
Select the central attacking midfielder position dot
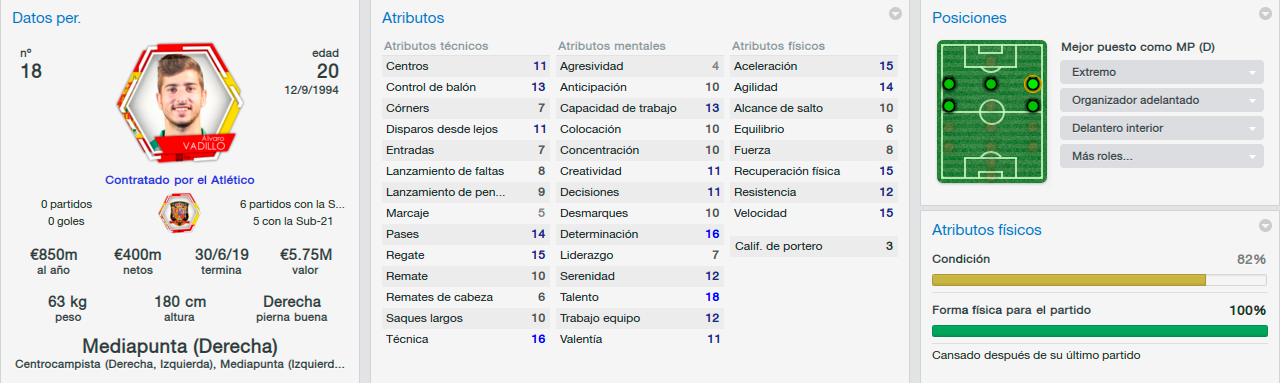tap(990, 83)
